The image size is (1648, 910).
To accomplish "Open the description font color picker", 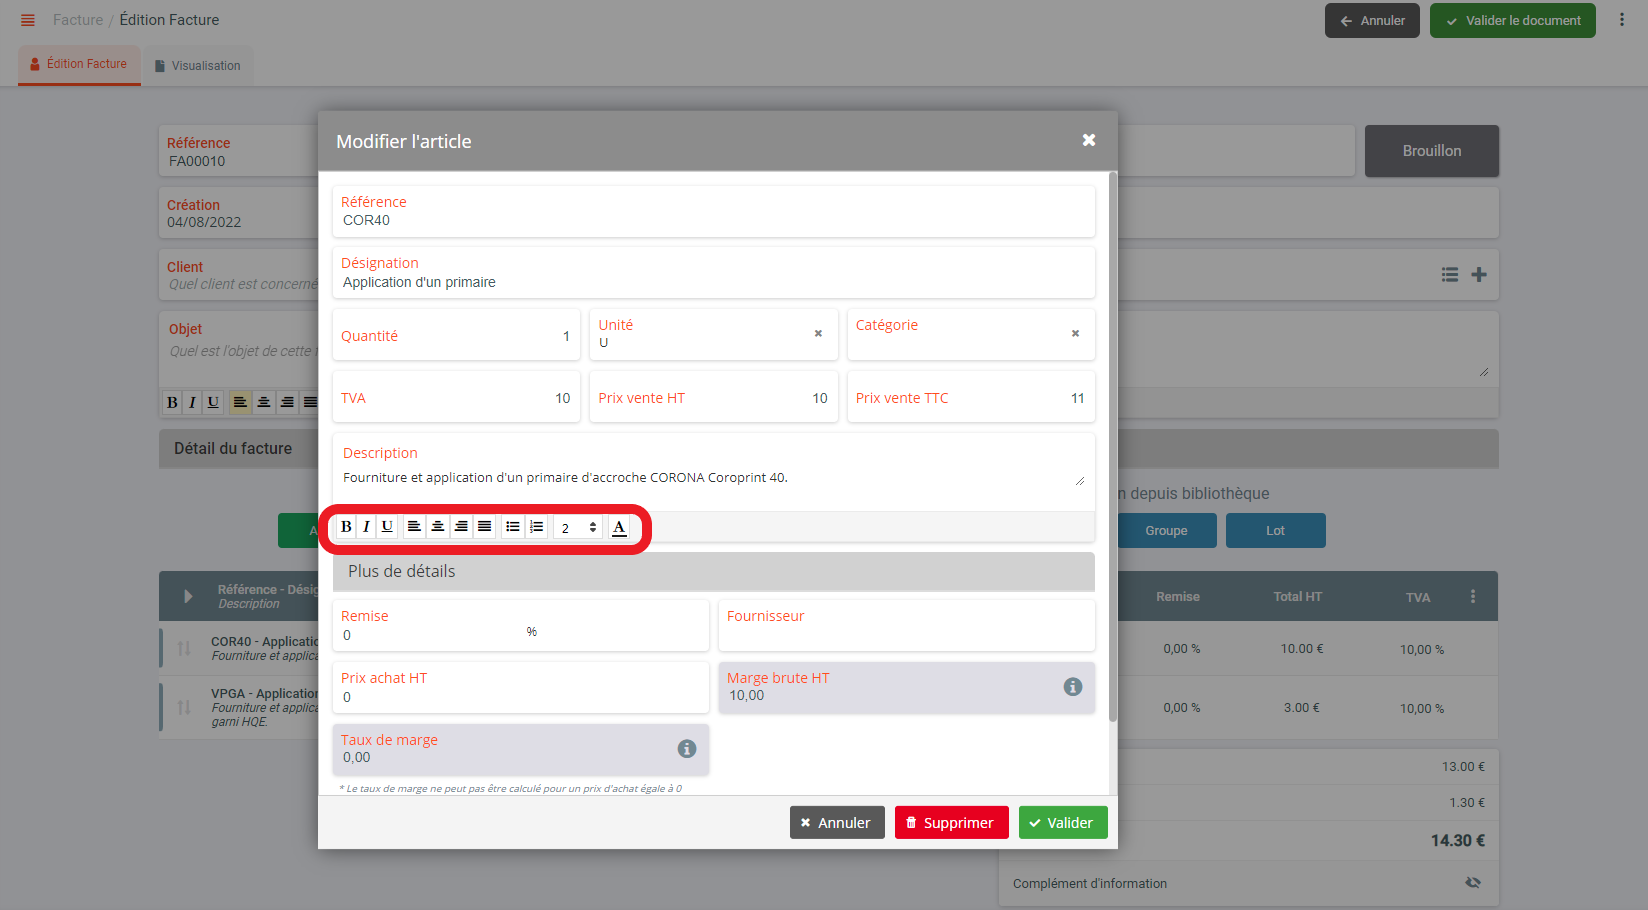I will [x=619, y=527].
